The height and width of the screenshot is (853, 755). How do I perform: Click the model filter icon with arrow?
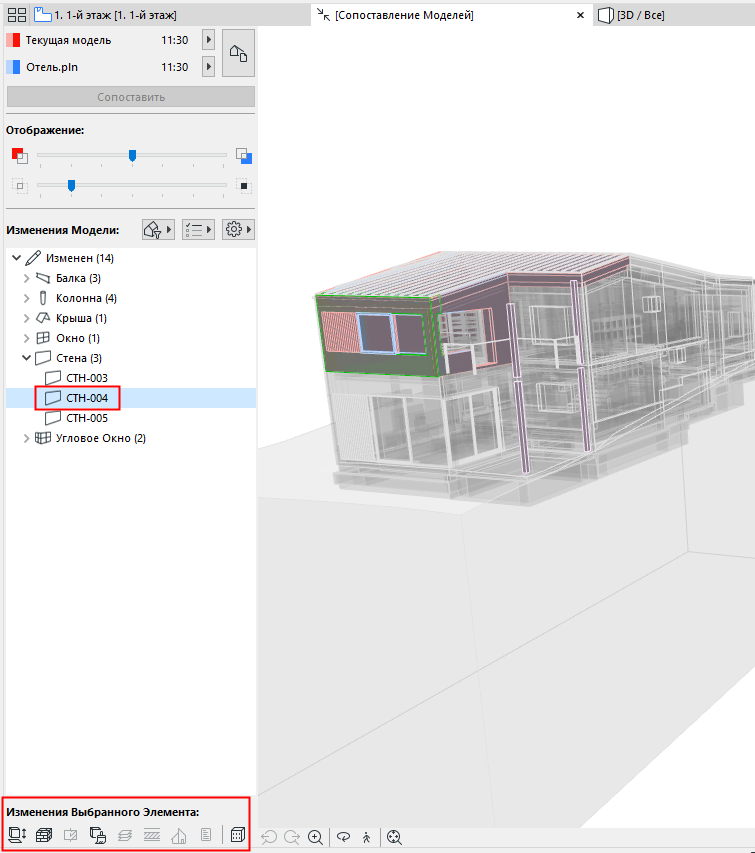pyautogui.click(x=158, y=230)
